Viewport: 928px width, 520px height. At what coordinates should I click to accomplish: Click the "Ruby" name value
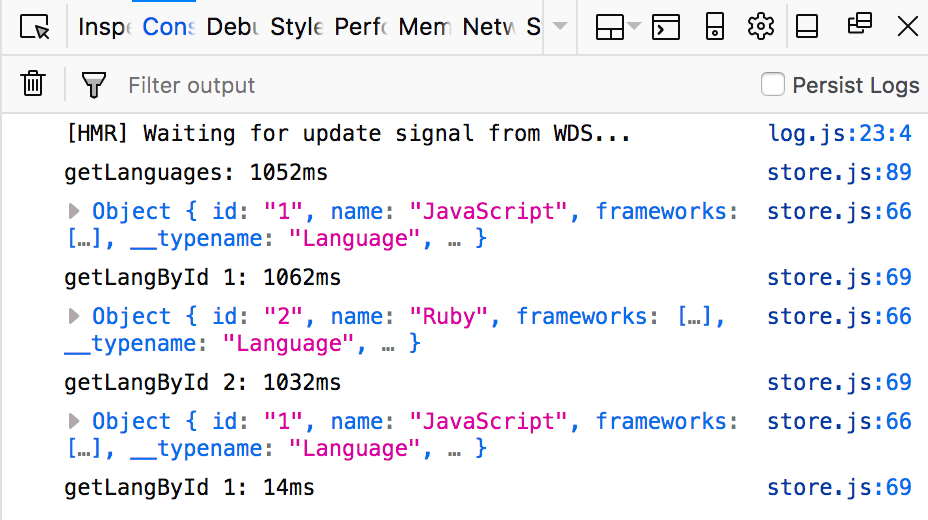(449, 316)
